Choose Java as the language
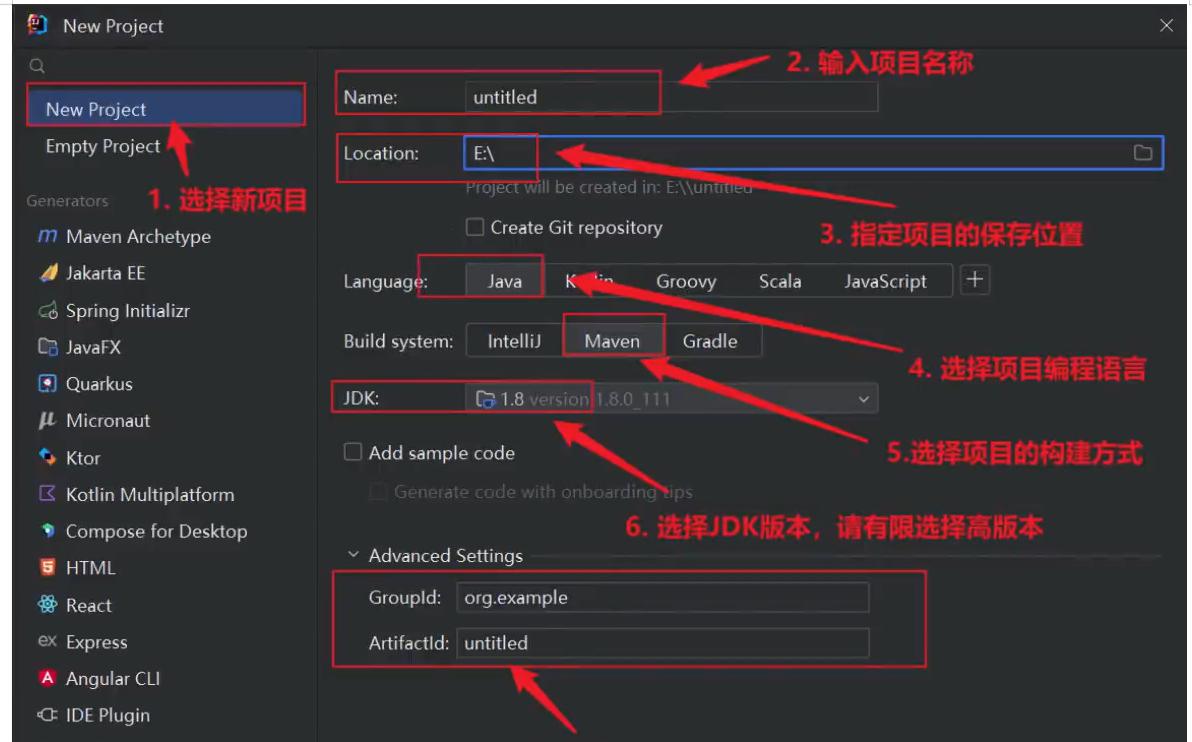 click(x=504, y=281)
